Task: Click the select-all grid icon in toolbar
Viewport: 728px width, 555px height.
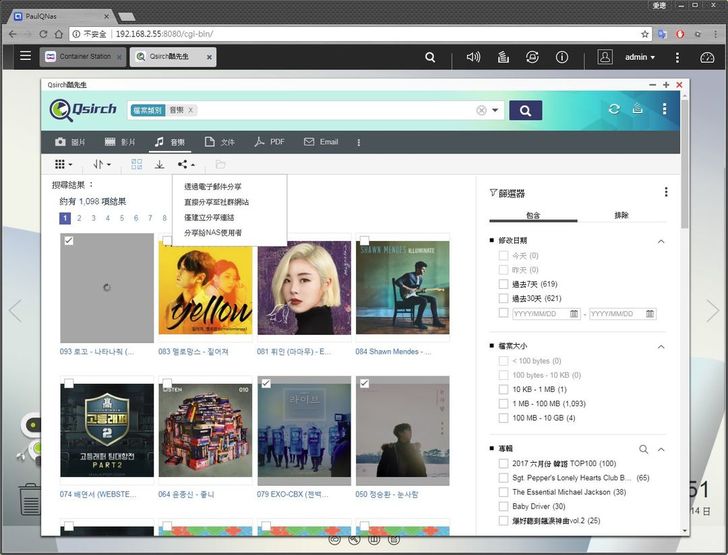Action: pyautogui.click(x=136, y=164)
